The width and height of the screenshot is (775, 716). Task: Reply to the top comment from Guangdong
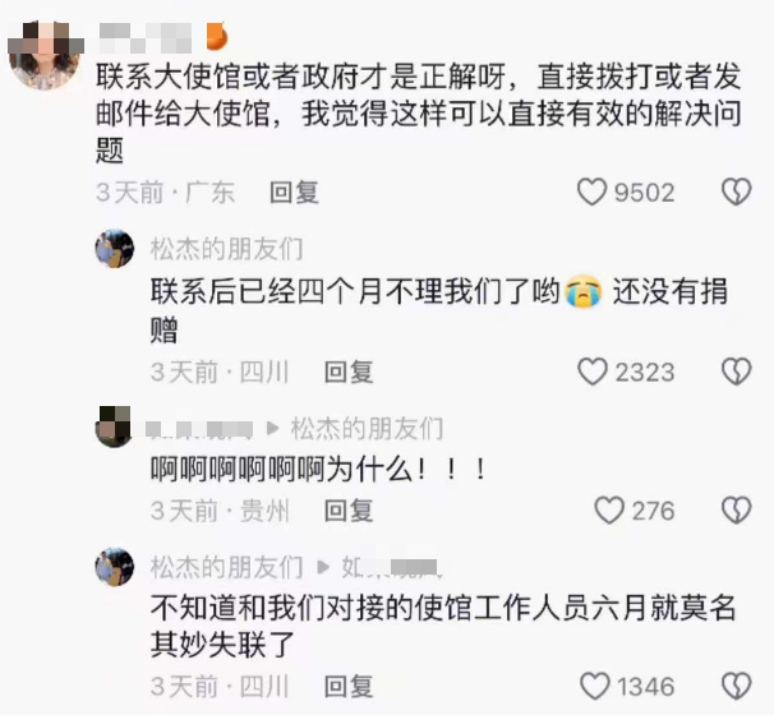(294, 192)
